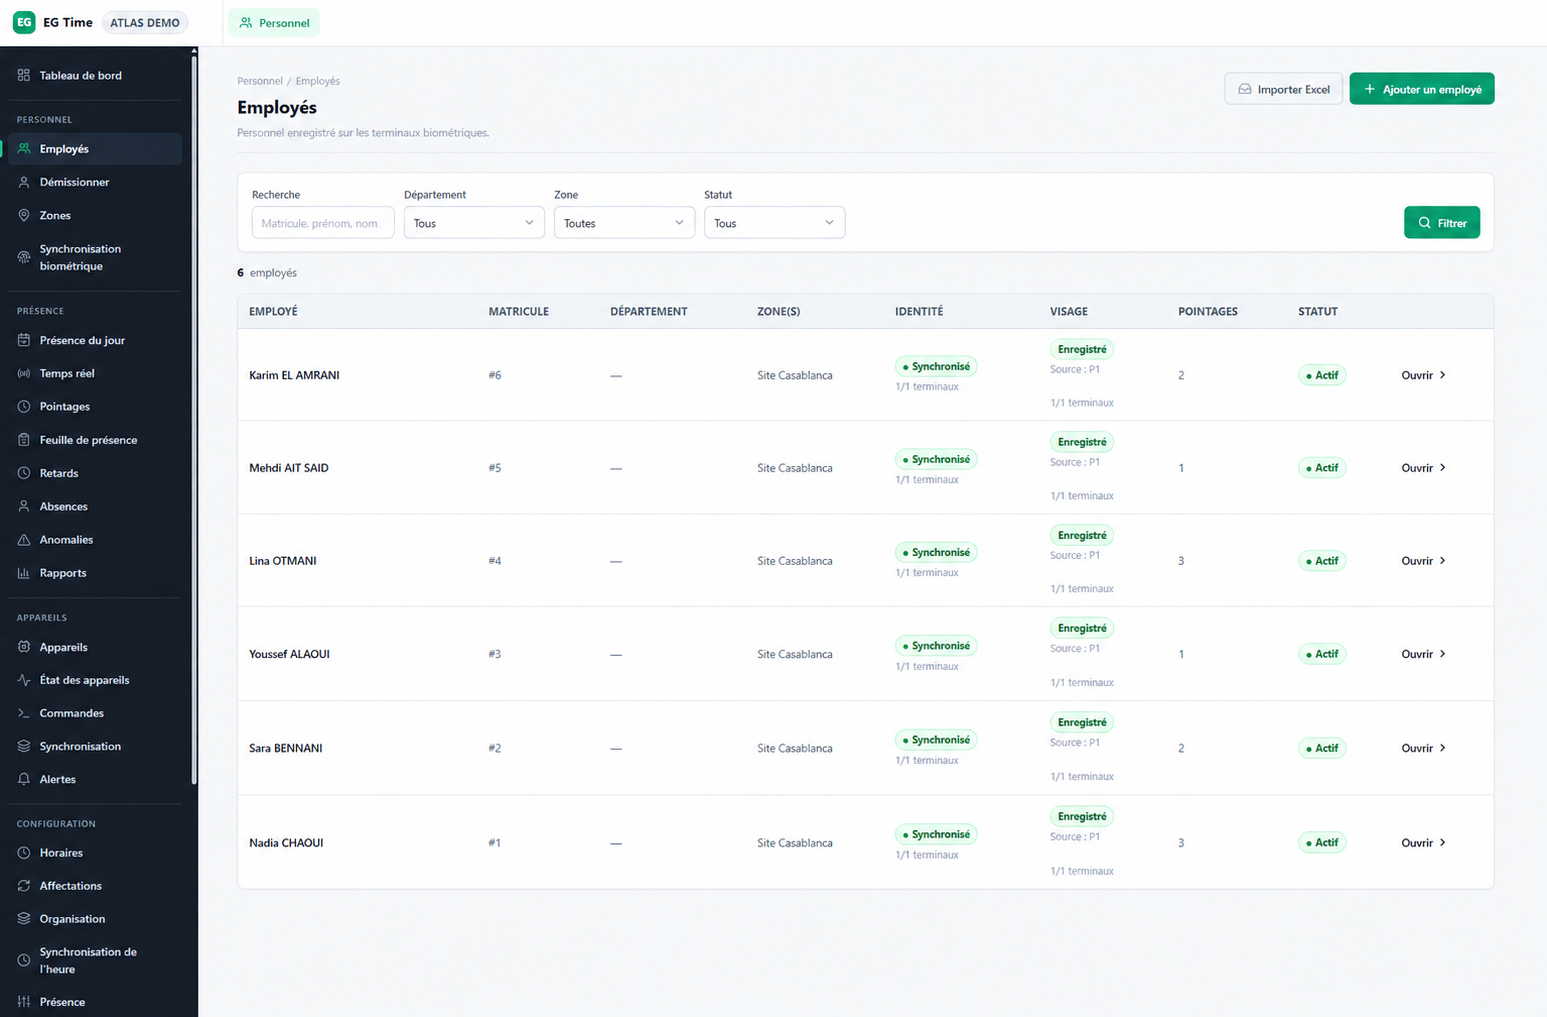Screen dimensions: 1547x1017
Task: Click the Alertes bell icon
Action: point(24,779)
